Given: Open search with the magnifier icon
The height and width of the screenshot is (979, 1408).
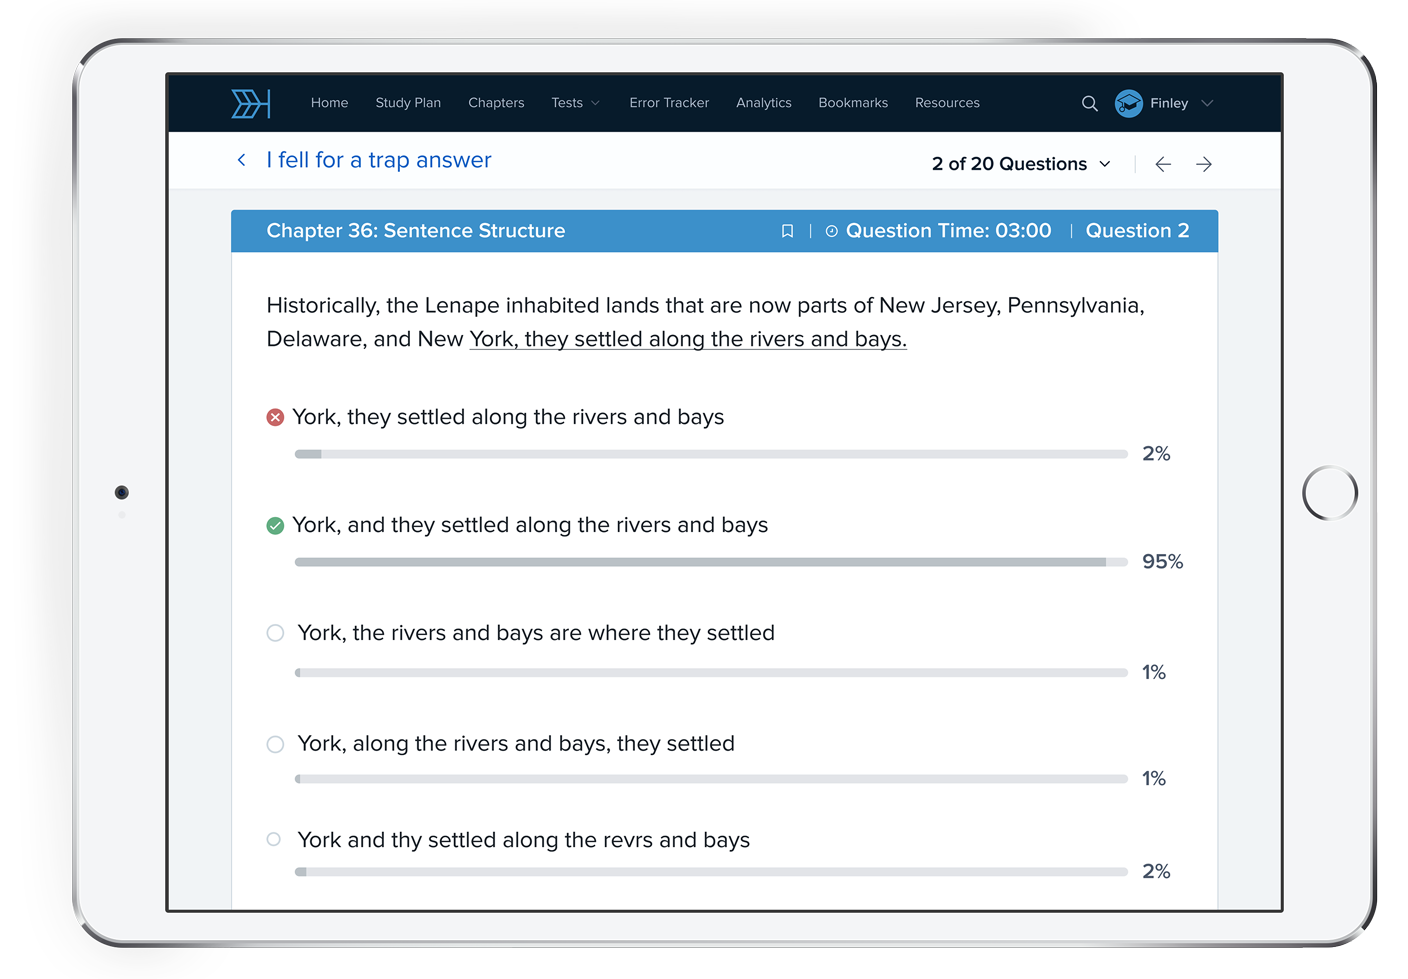Looking at the screenshot, I should pos(1089,103).
